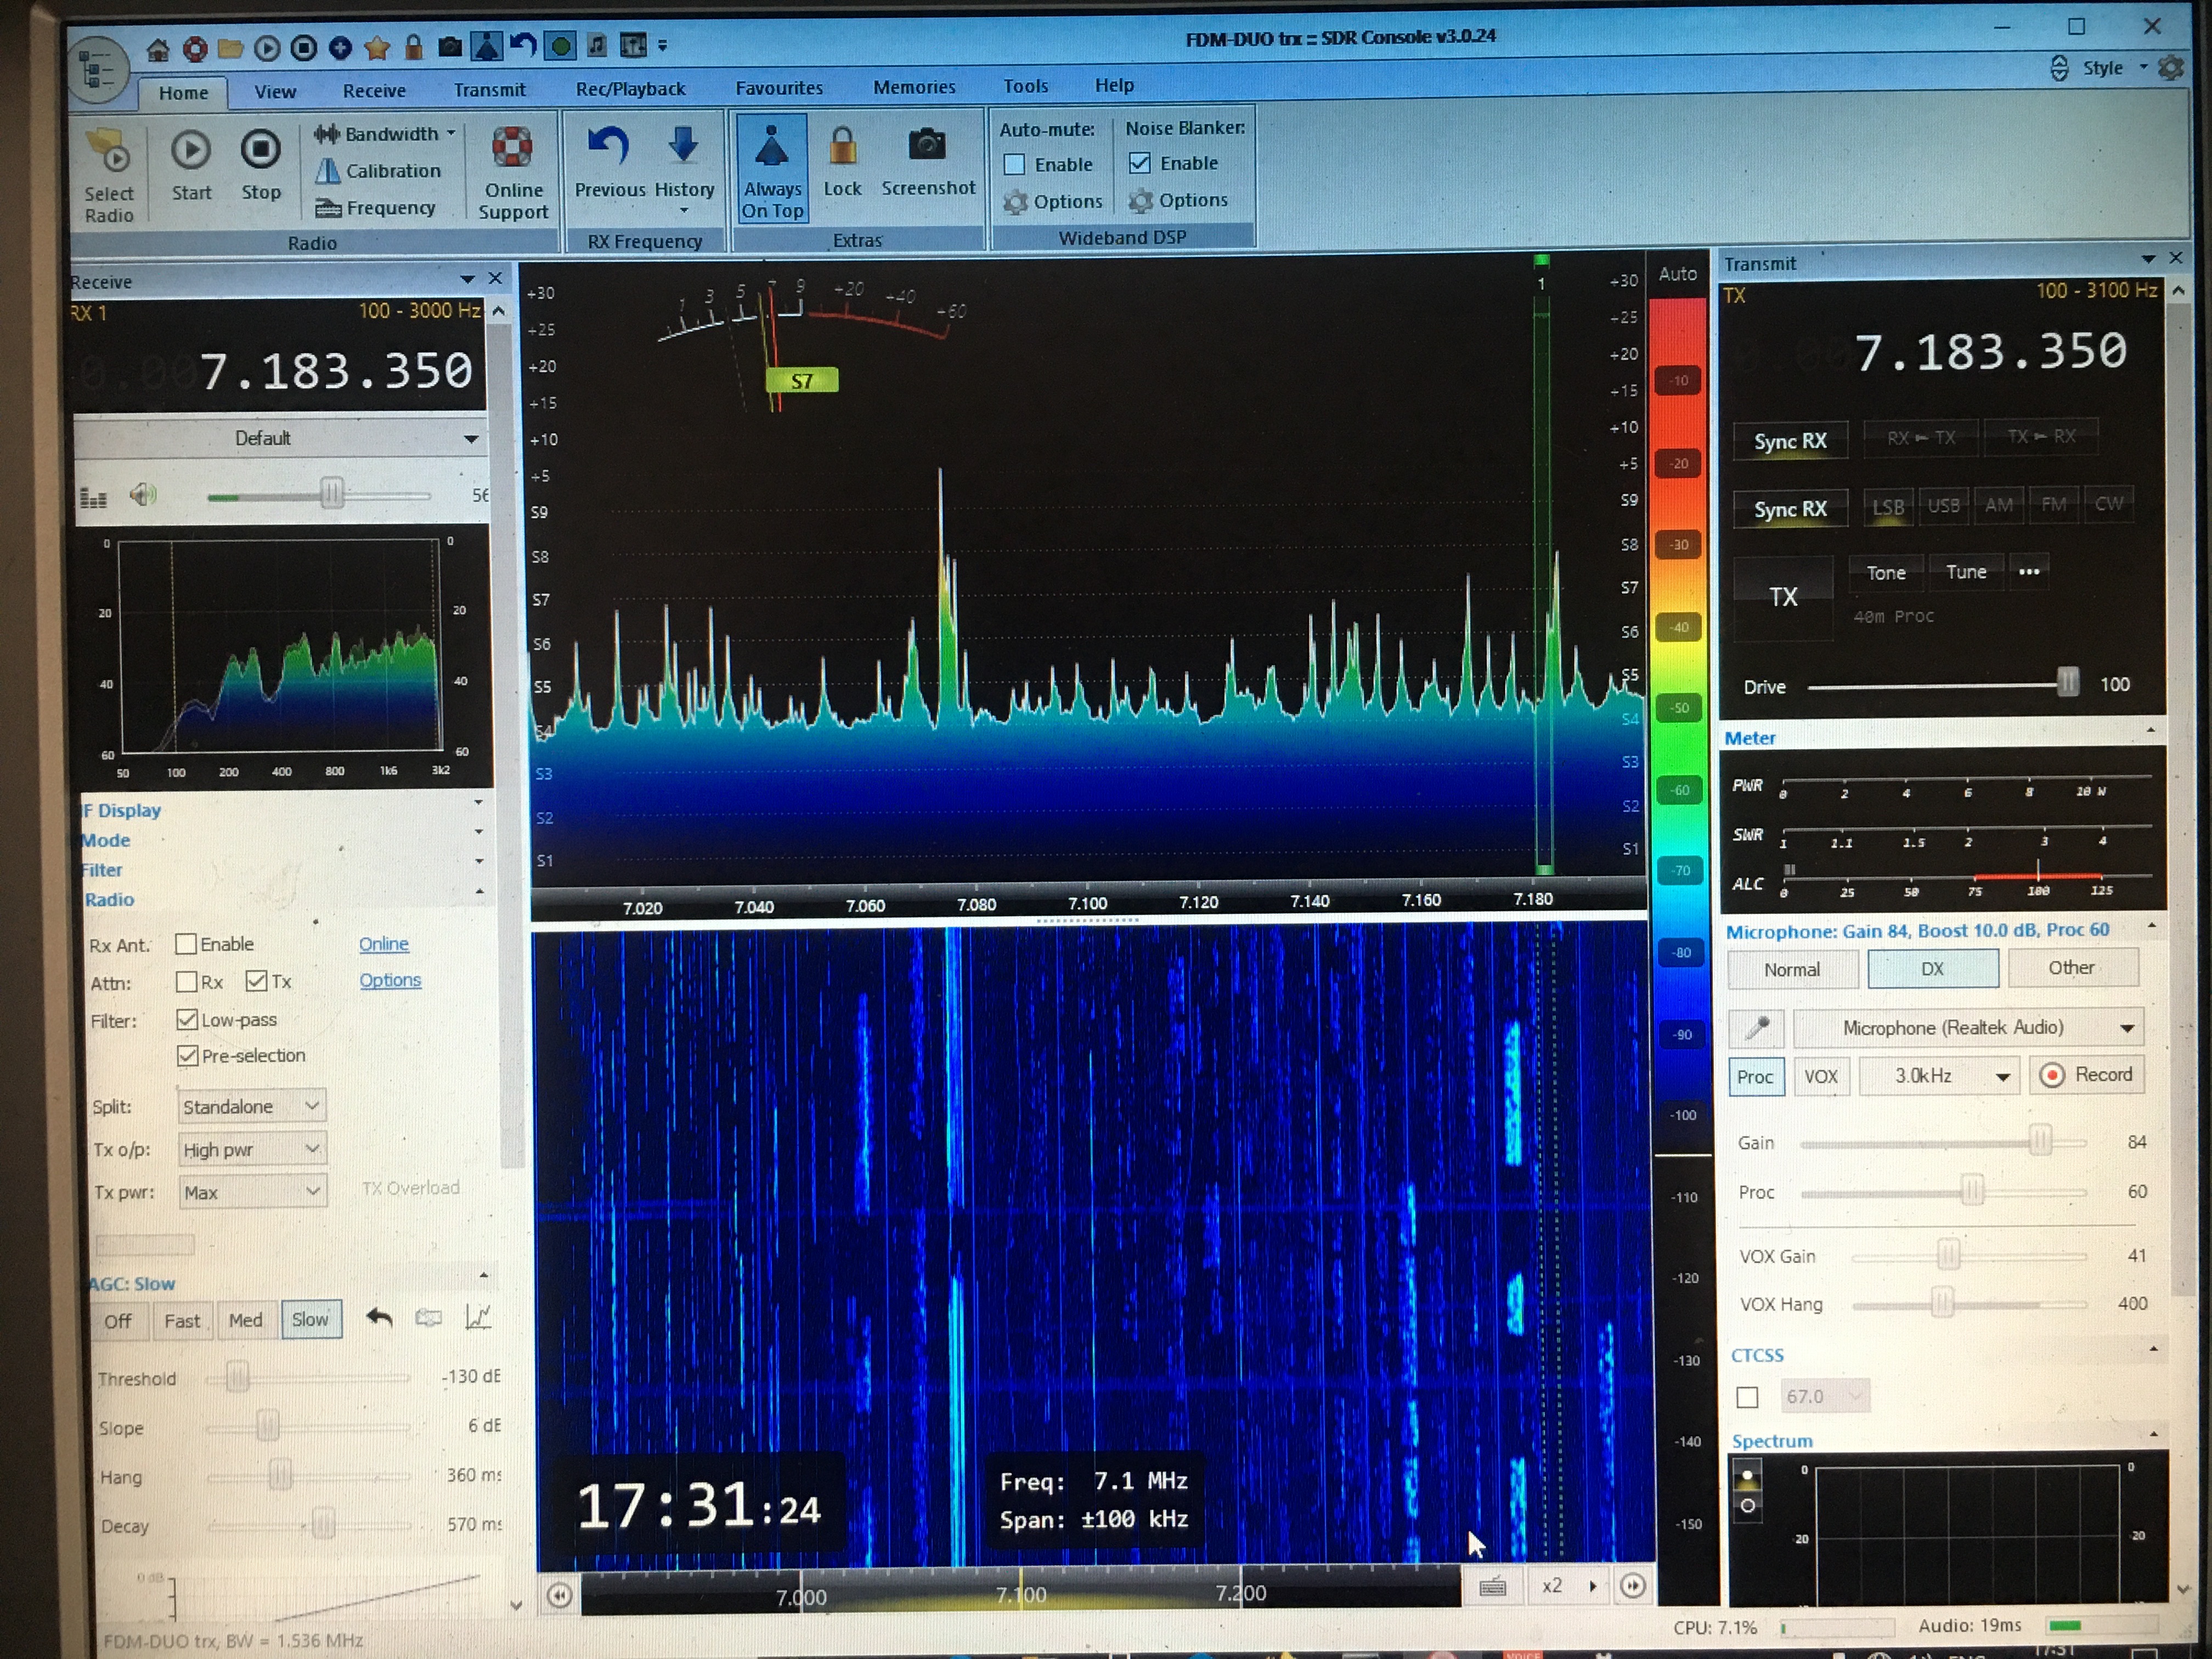The image size is (2212, 1659).
Task: Click the Select Radio icon
Action: click(x=108, y=155)
